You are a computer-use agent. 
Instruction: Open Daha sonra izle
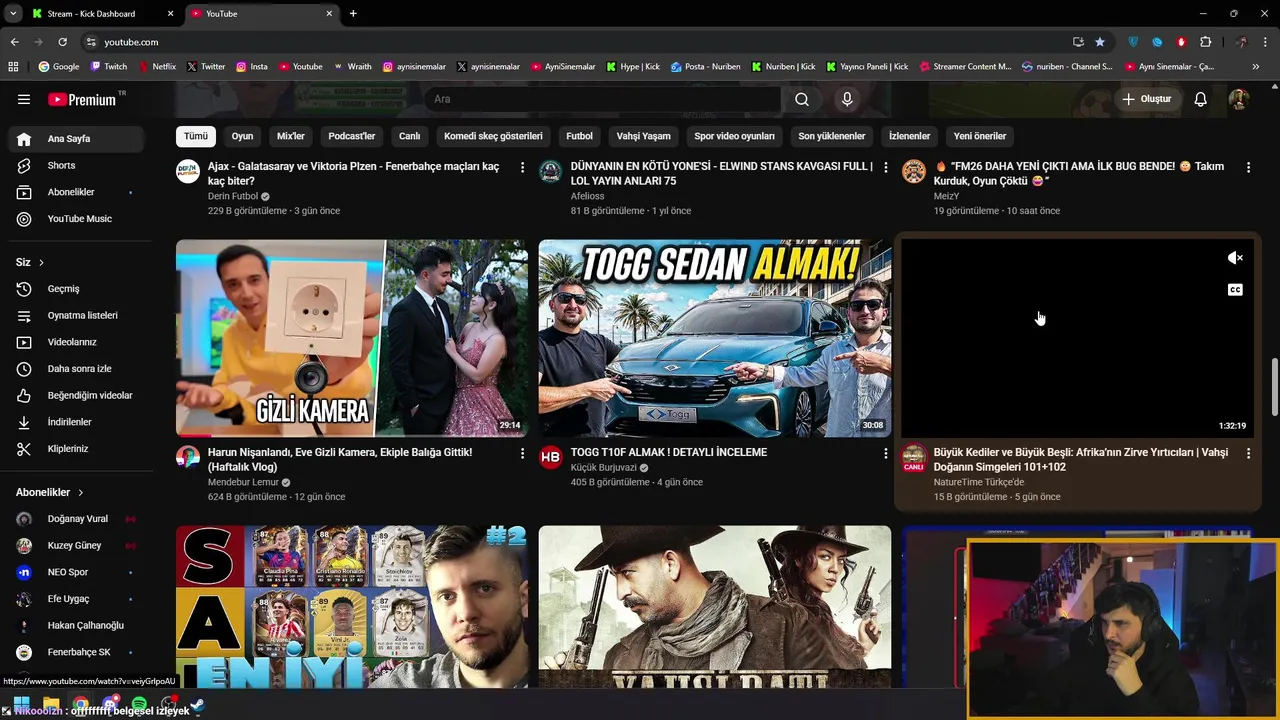click(76, 369)
